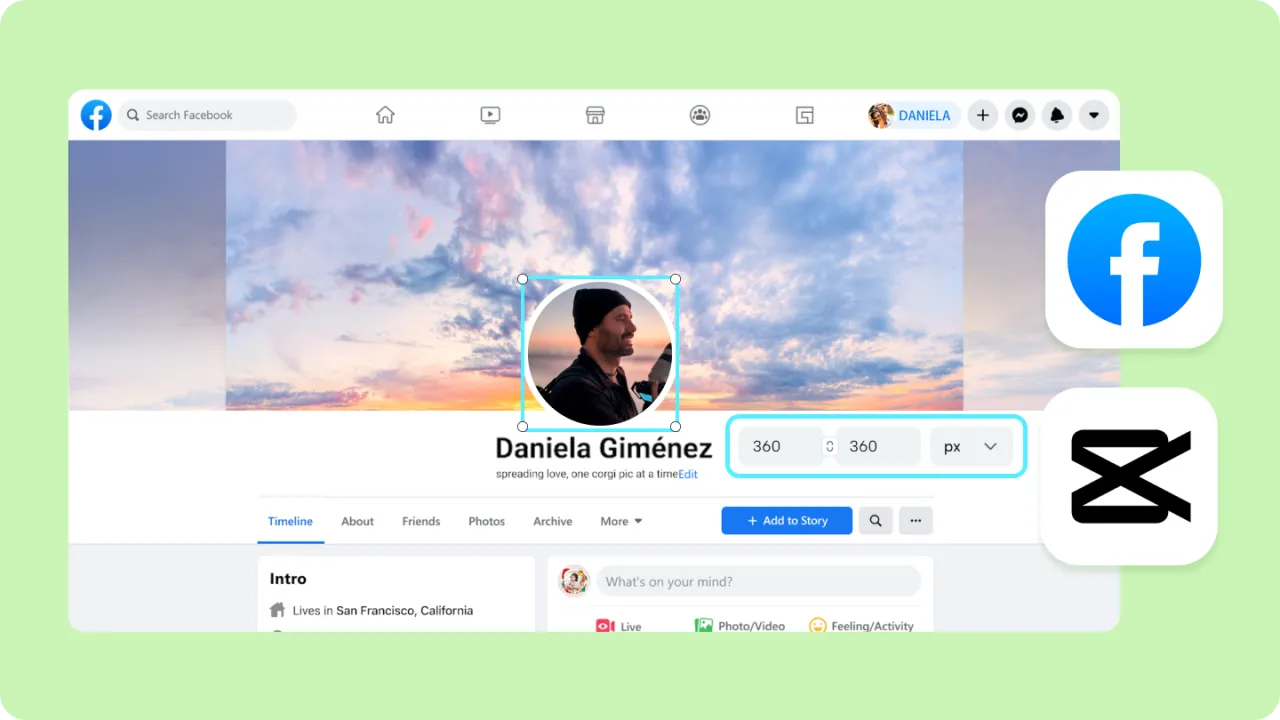Image resolution: width=1280 pixels, height=720 pixels.
Task: Click the Facebook home icon
Action: pyautogui.click(x=385, y=115)
